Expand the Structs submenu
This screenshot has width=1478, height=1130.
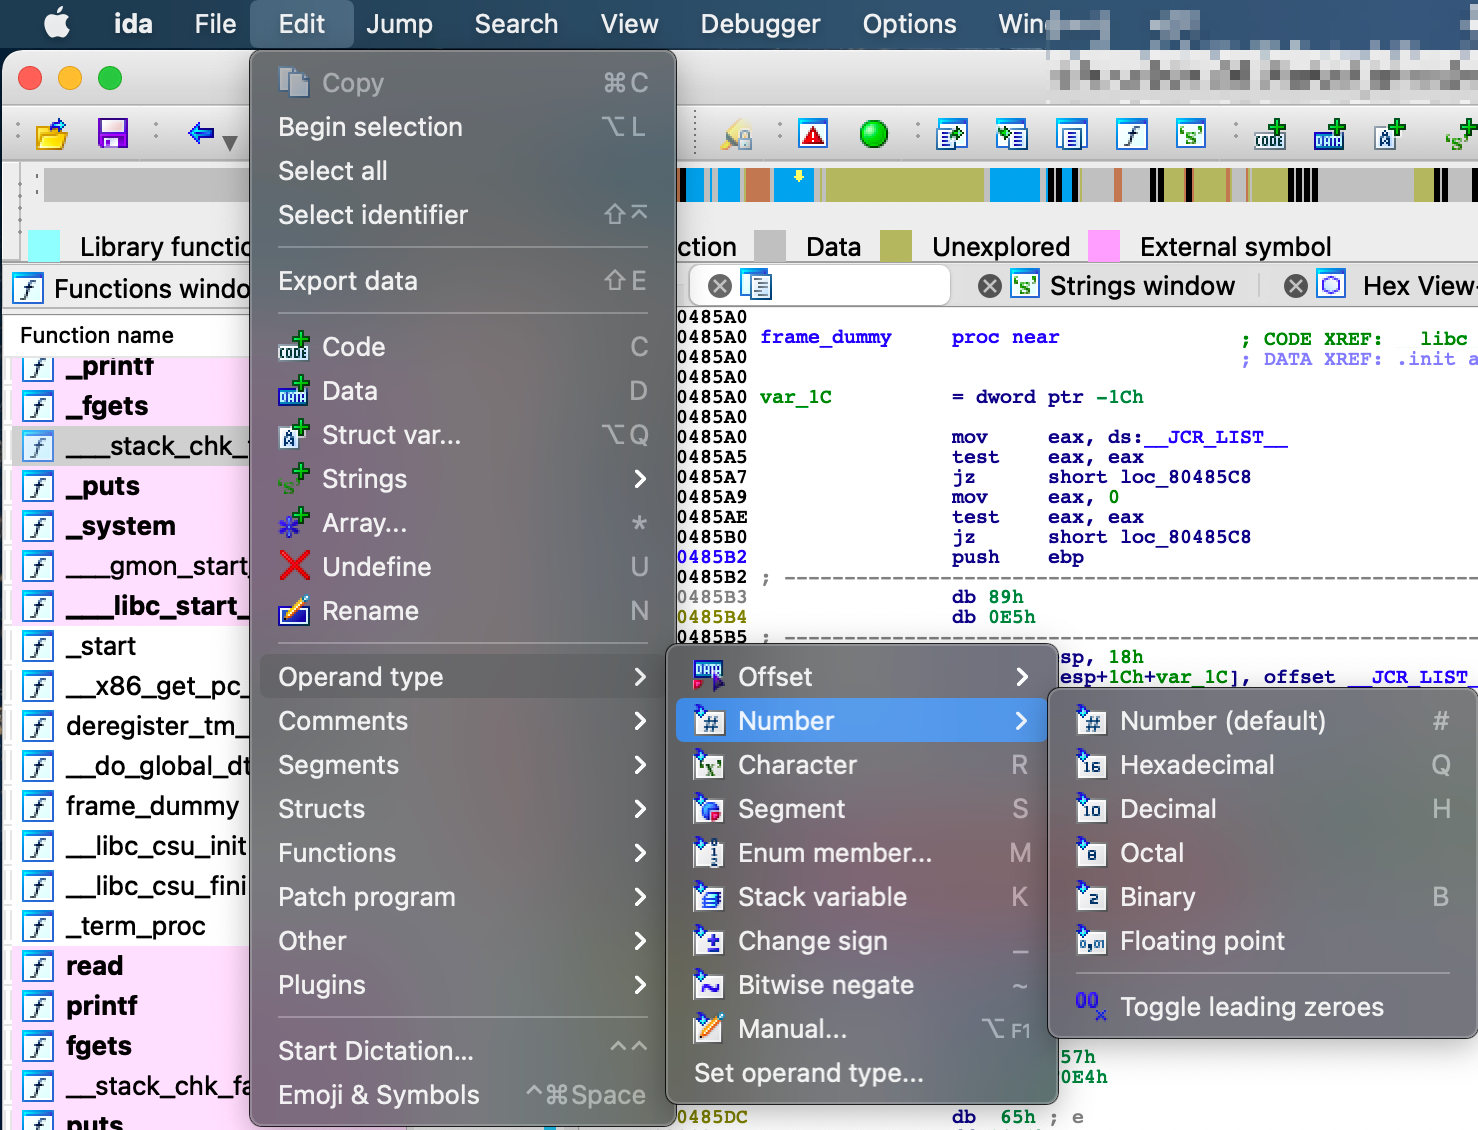tap(463, 809)
